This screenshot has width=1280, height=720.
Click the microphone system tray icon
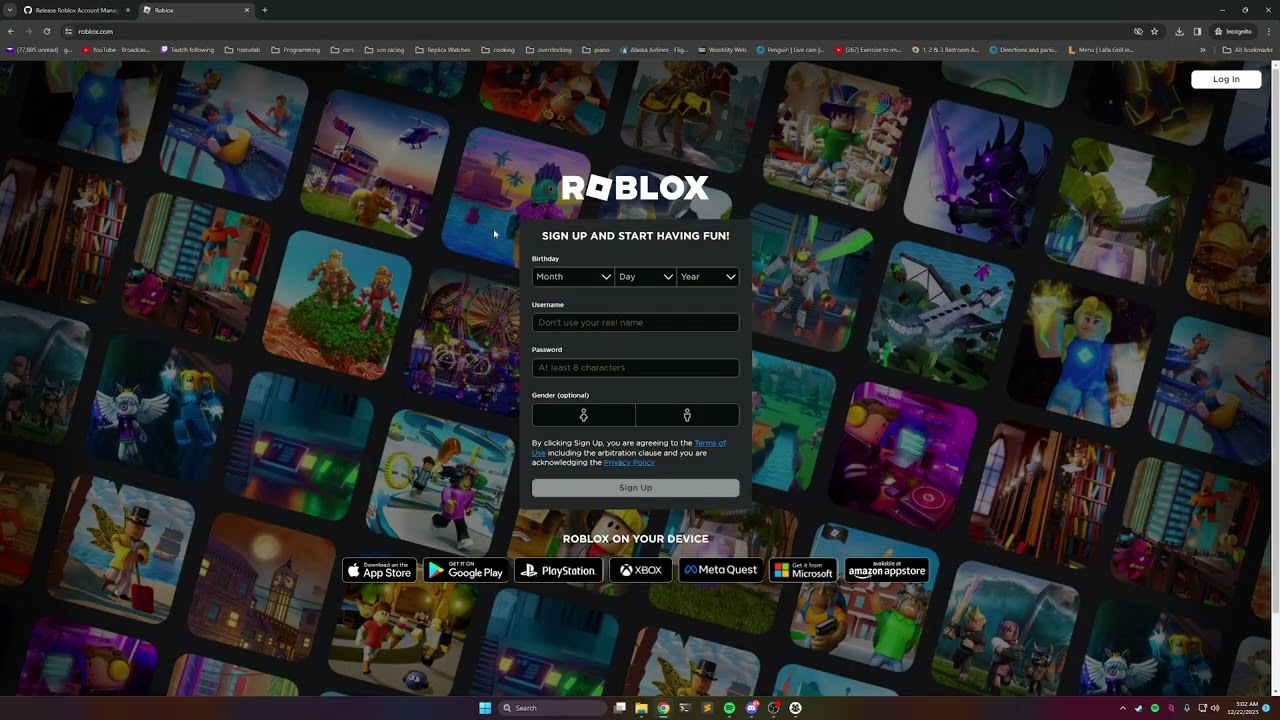(1187, 708)
